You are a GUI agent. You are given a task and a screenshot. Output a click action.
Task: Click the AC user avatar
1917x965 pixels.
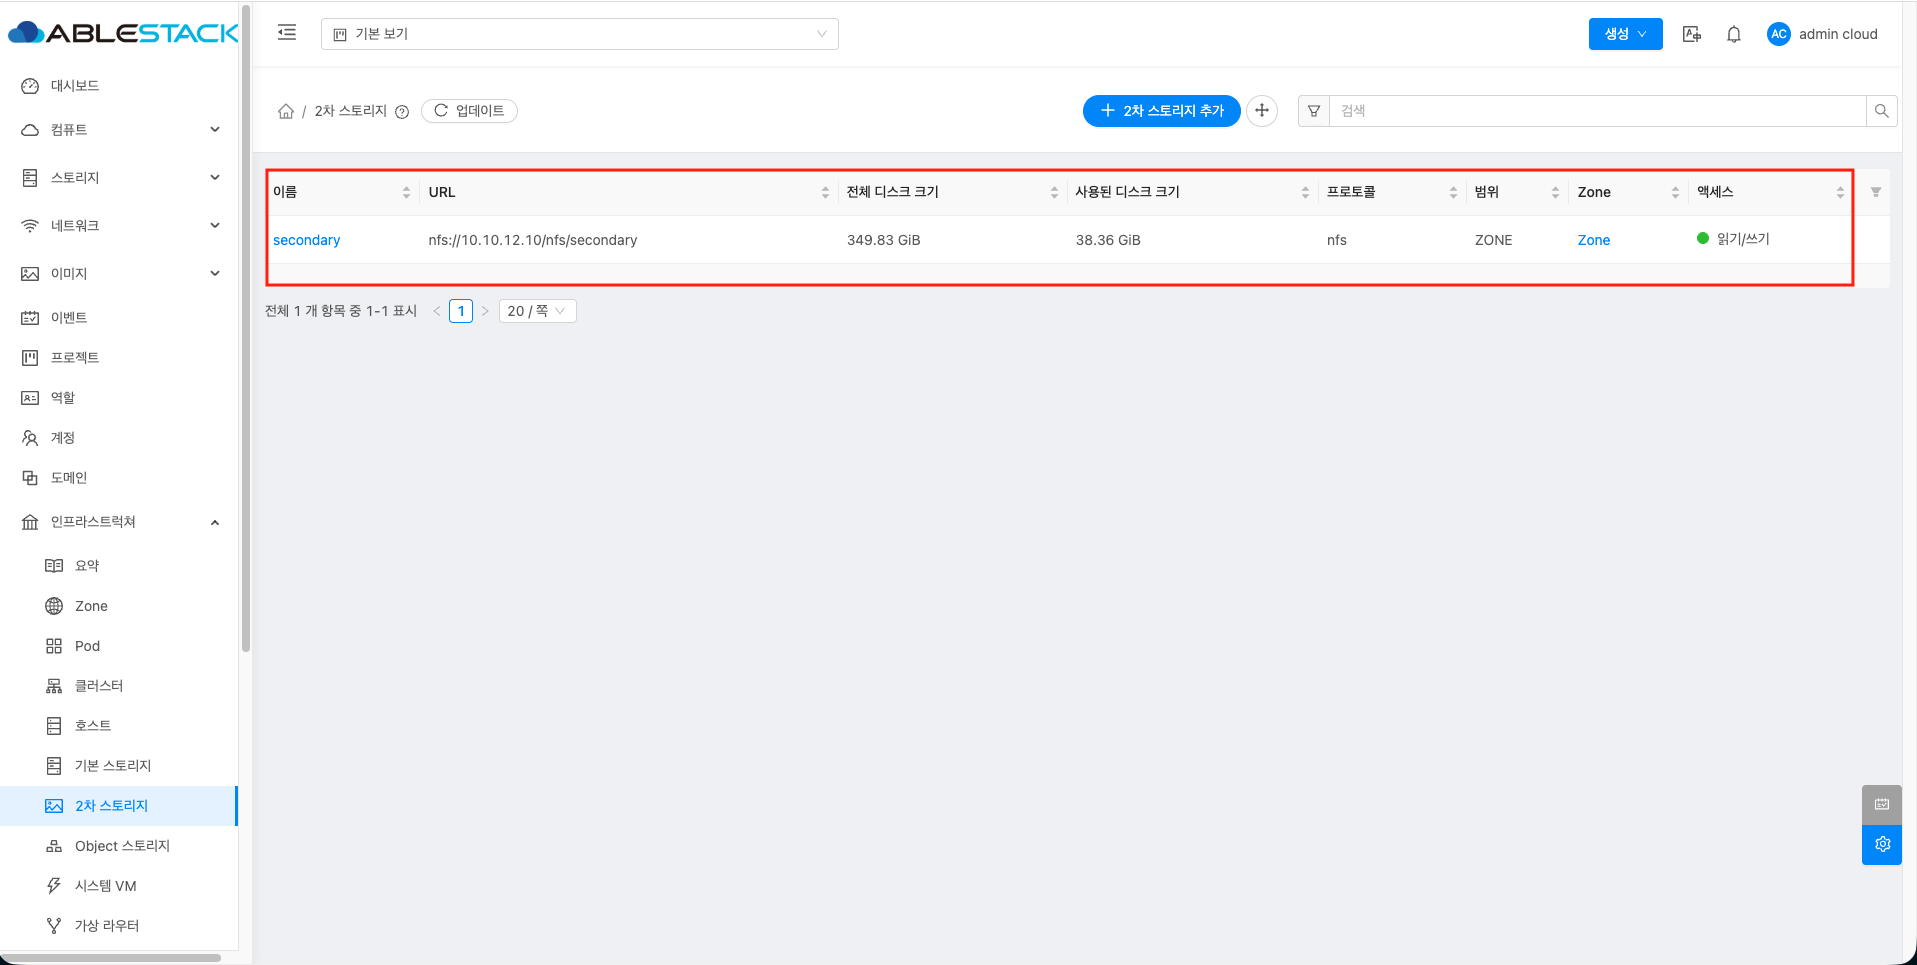[x=1778, y=34]
